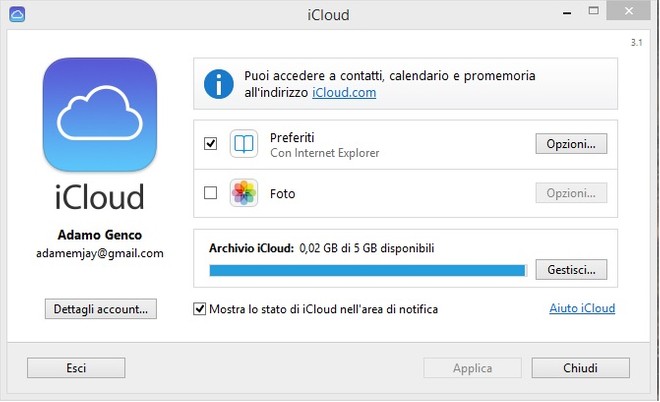This screenshot has height=402, width=660.
Task: Open Opzioni for Preferiti
Action: coord(571,144)
